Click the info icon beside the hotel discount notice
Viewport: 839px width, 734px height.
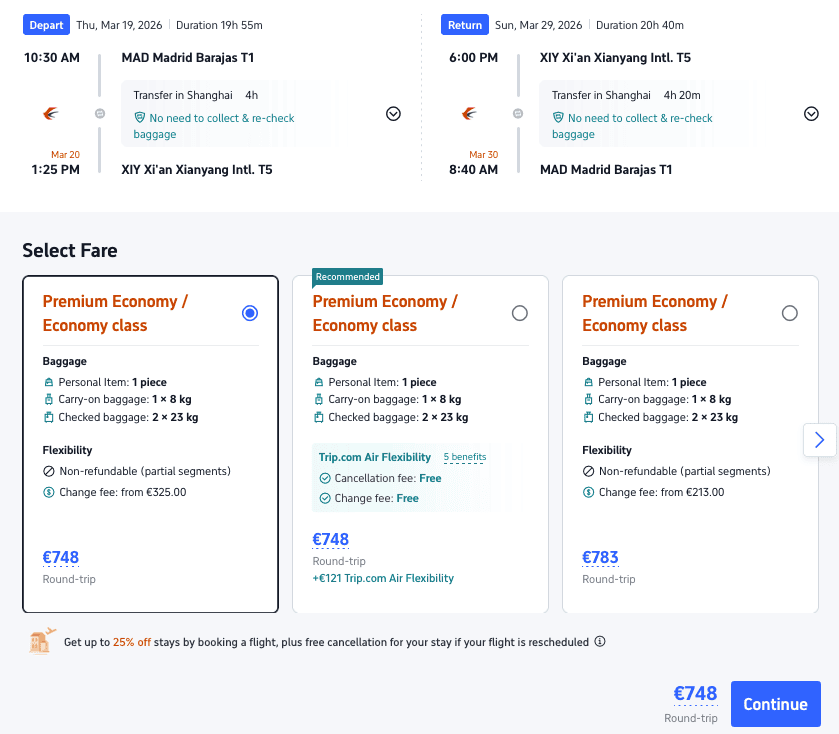pyautogui.click(x=600, y=642)
